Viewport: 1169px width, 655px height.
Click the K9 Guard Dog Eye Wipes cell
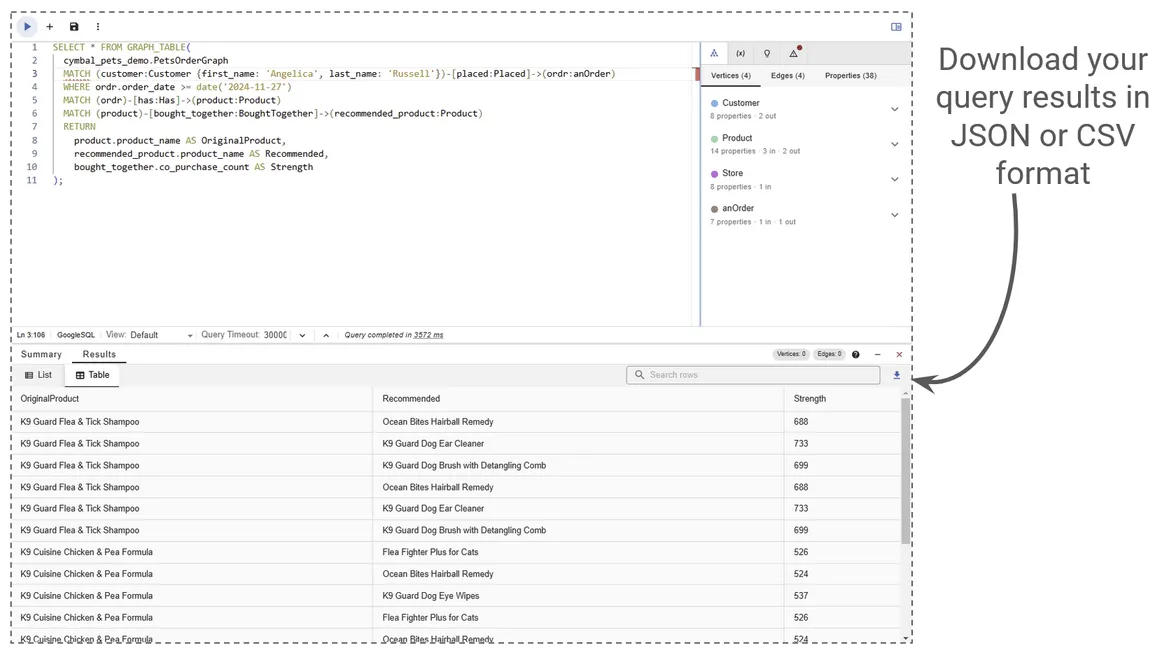(x=431, y=596)
